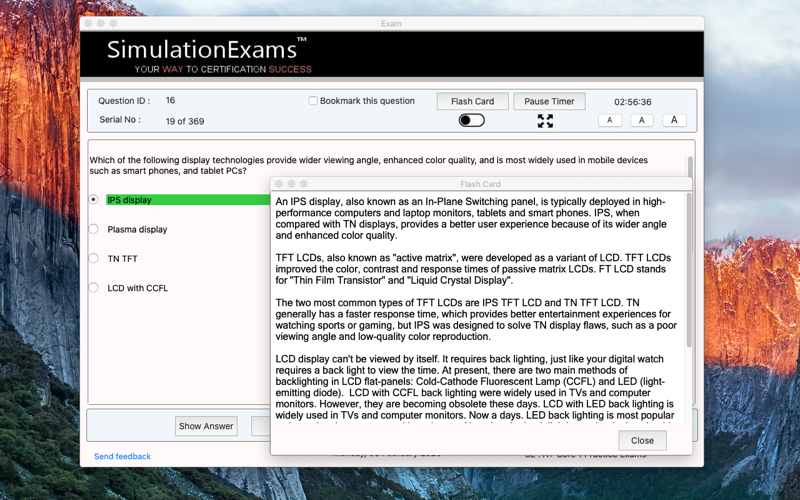Click the question pane vertical scrollbar

pyautogui.click(x=690, y=167)
